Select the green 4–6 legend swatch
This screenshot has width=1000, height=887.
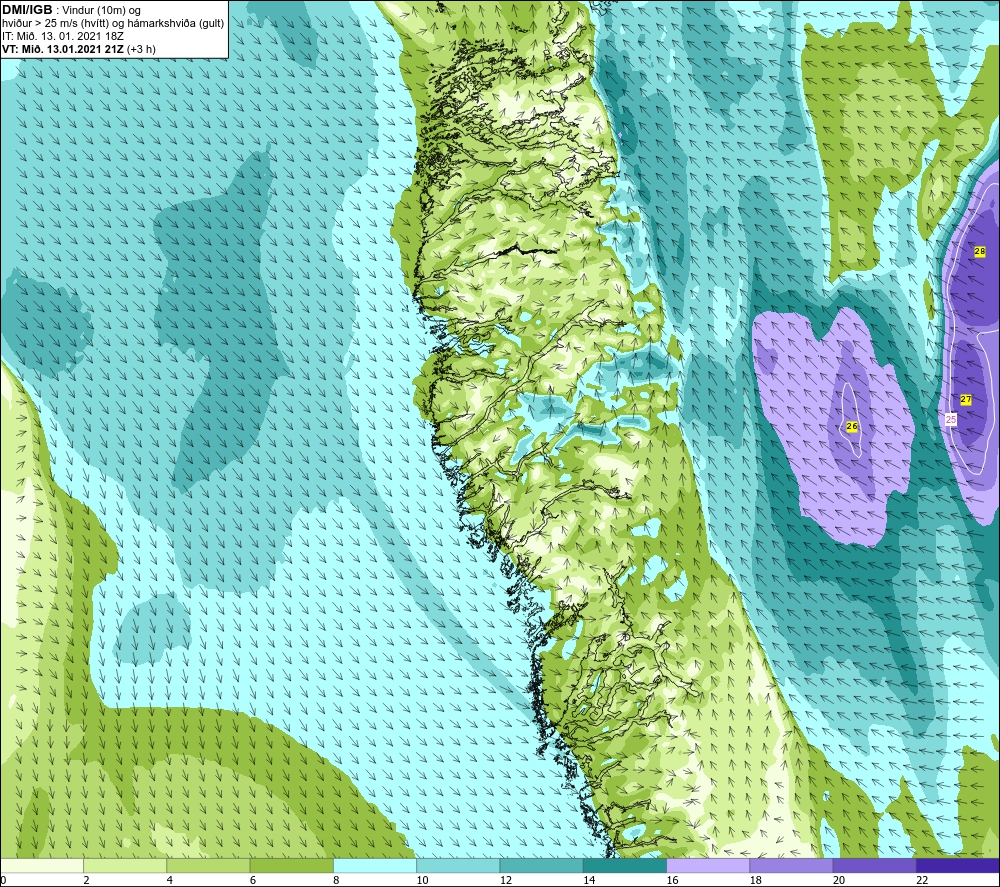[209, 865]
